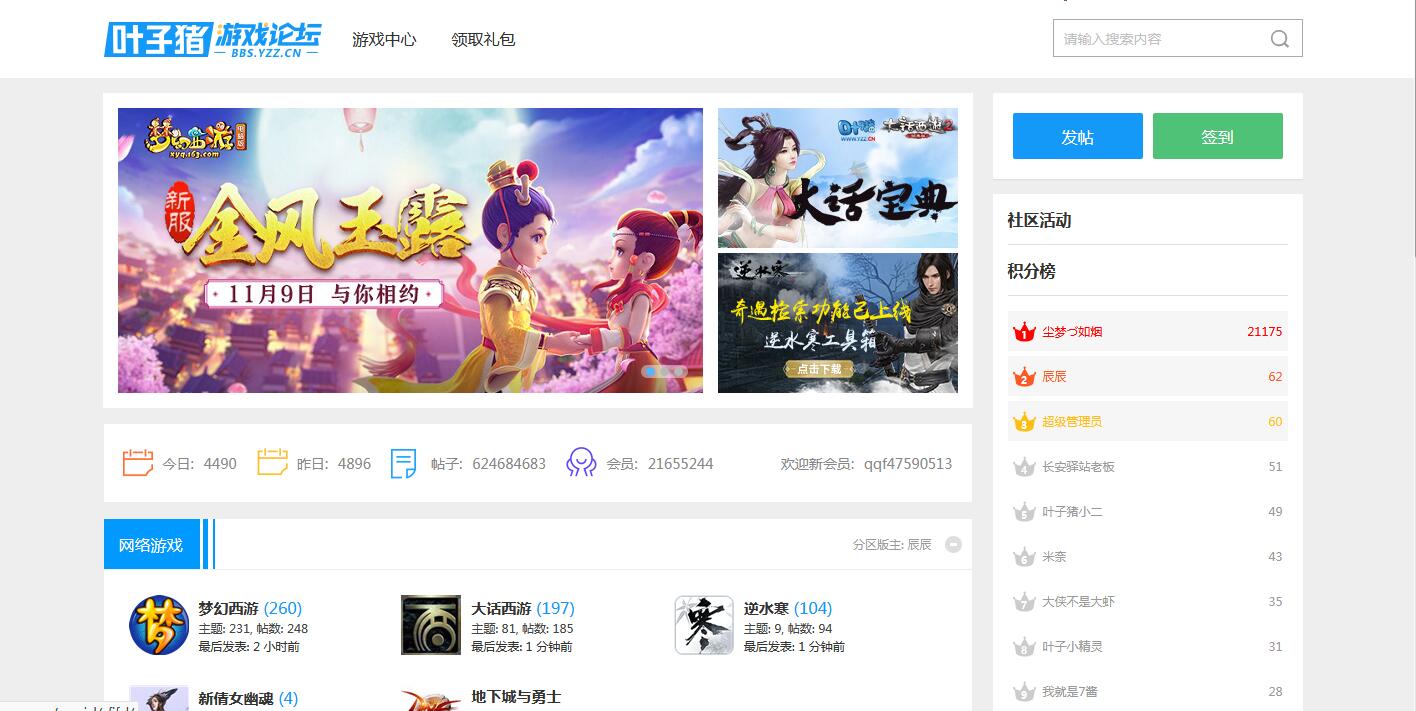
Task: Click the rank 2 crown icon
Action: click(x=1023, y=377)
